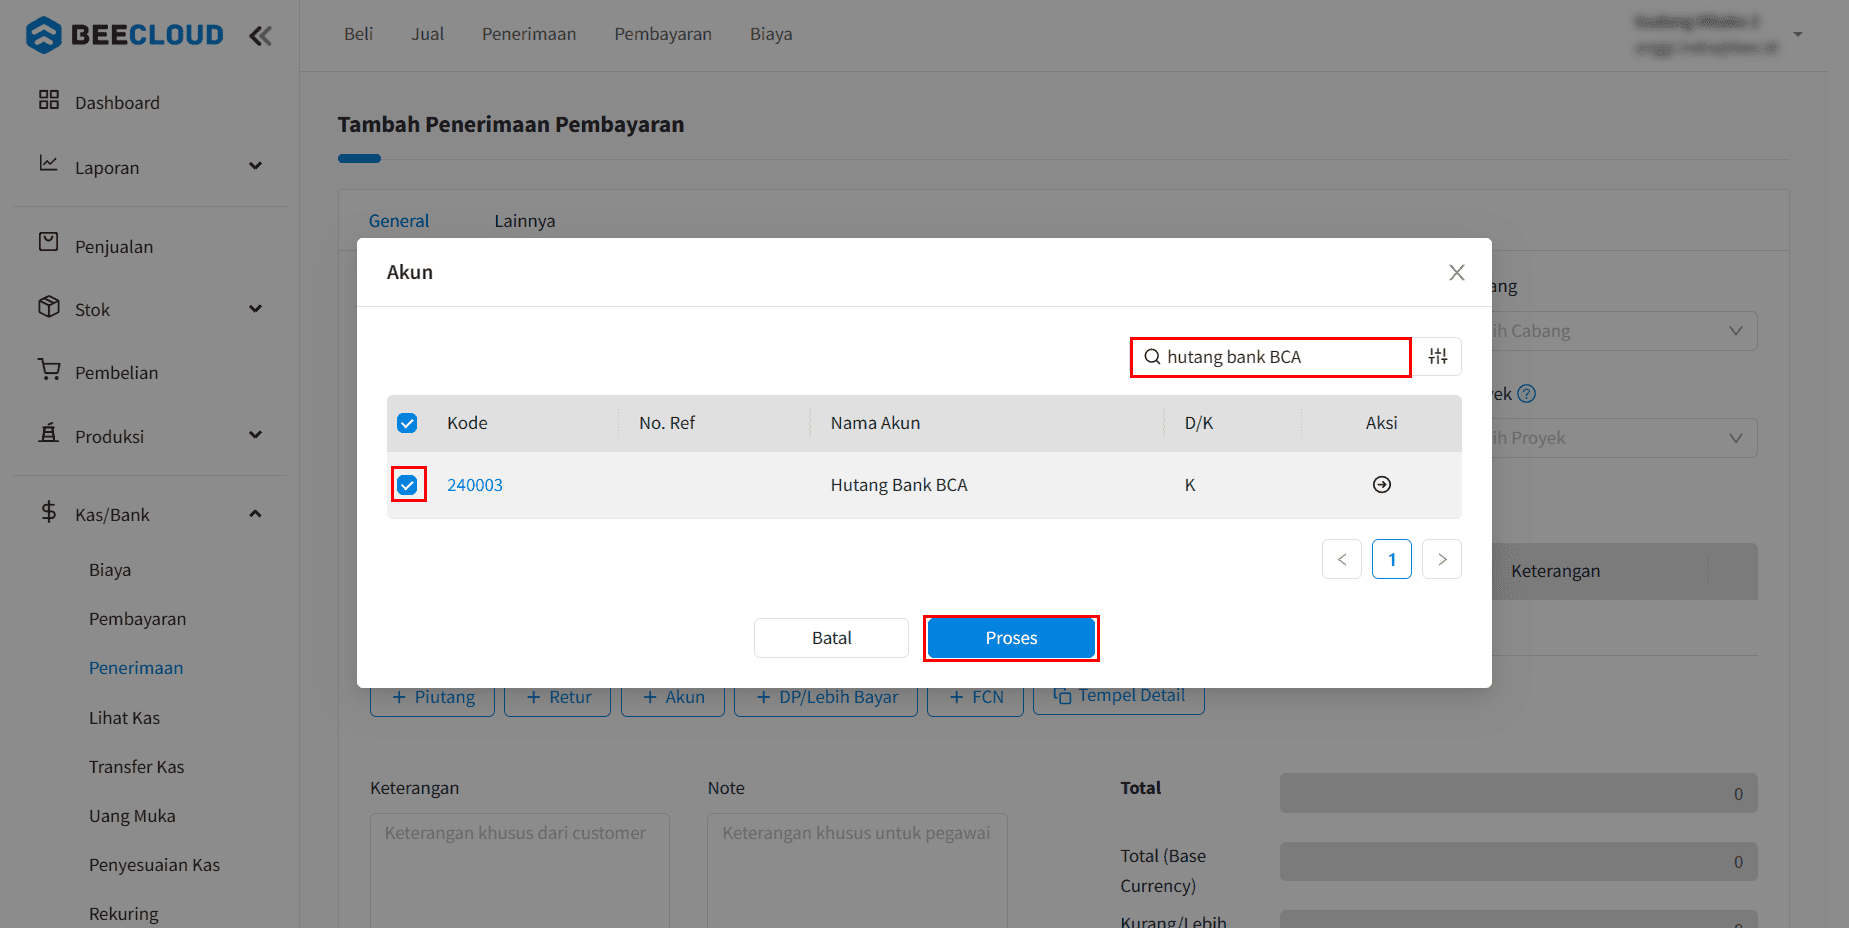1849x928 pixels.
Task: Open the Penjualan sidebar item
Action: point(113,247)
